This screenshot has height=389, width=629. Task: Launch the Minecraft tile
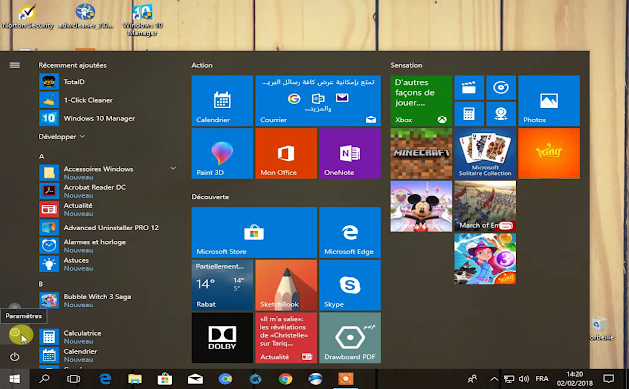pos(421,153)
